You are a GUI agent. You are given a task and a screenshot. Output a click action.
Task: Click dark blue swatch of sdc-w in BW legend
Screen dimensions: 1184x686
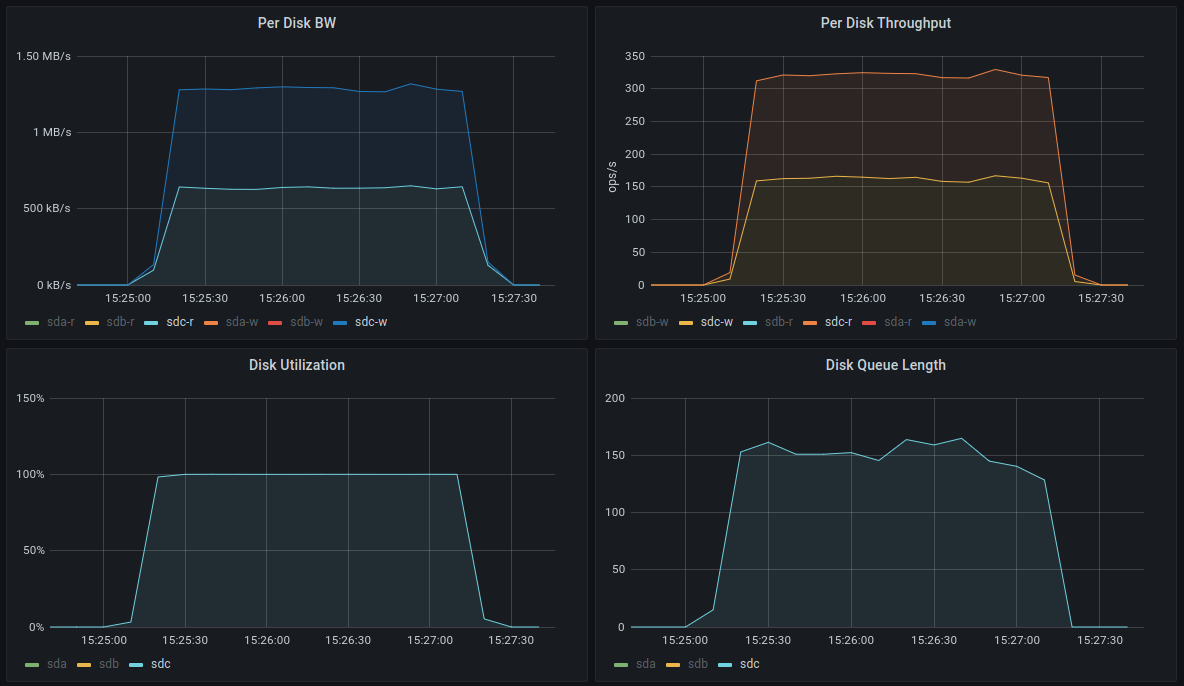pos(340,323)
